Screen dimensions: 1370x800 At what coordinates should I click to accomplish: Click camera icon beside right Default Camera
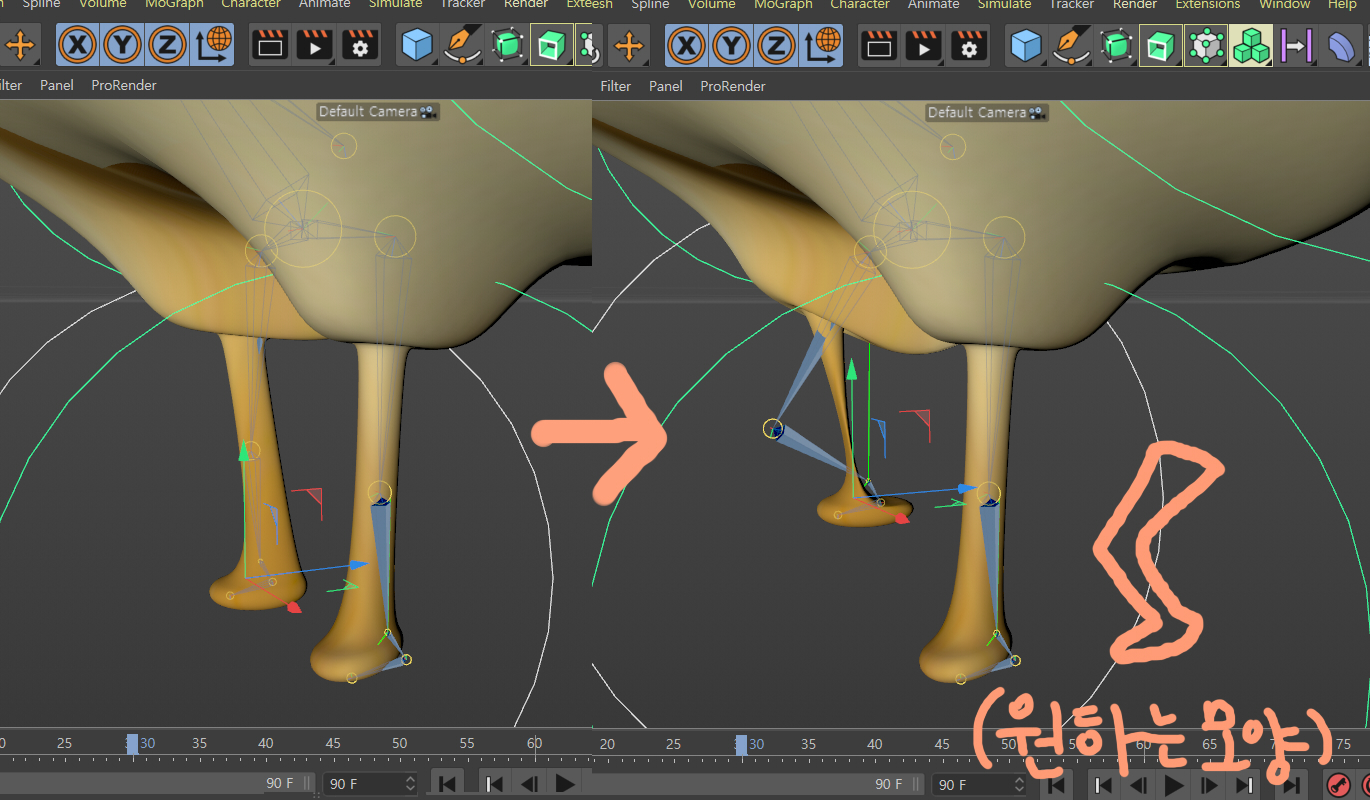click(1038, 112)
